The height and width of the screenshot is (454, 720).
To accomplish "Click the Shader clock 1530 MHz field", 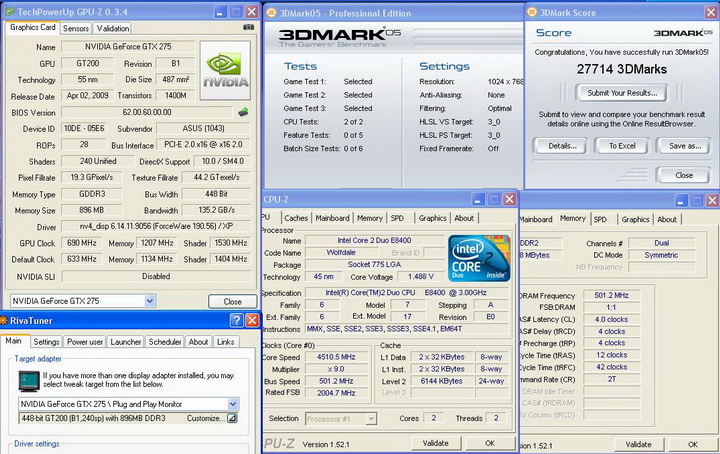I will tap(231, 243).
